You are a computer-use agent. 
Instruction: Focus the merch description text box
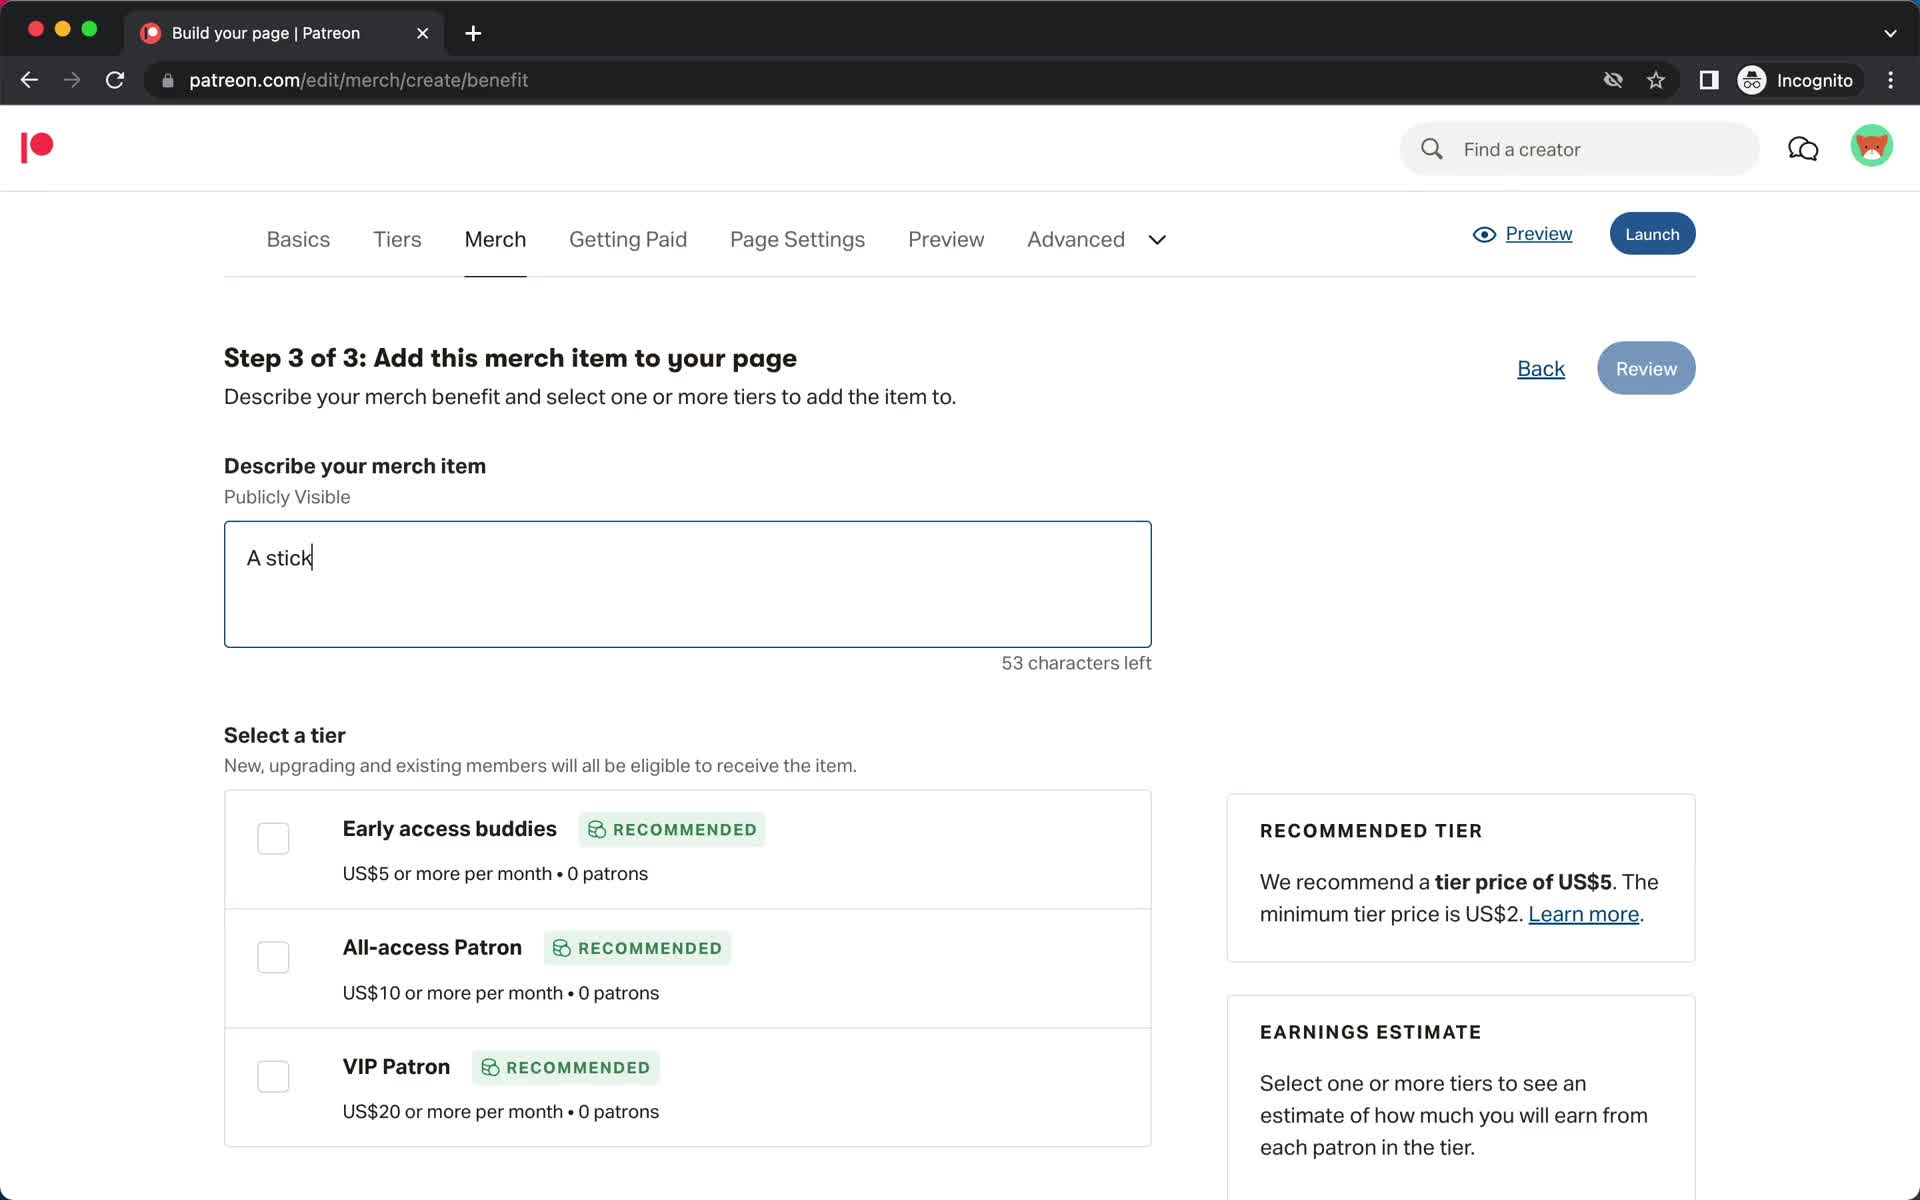pos(688,584)
